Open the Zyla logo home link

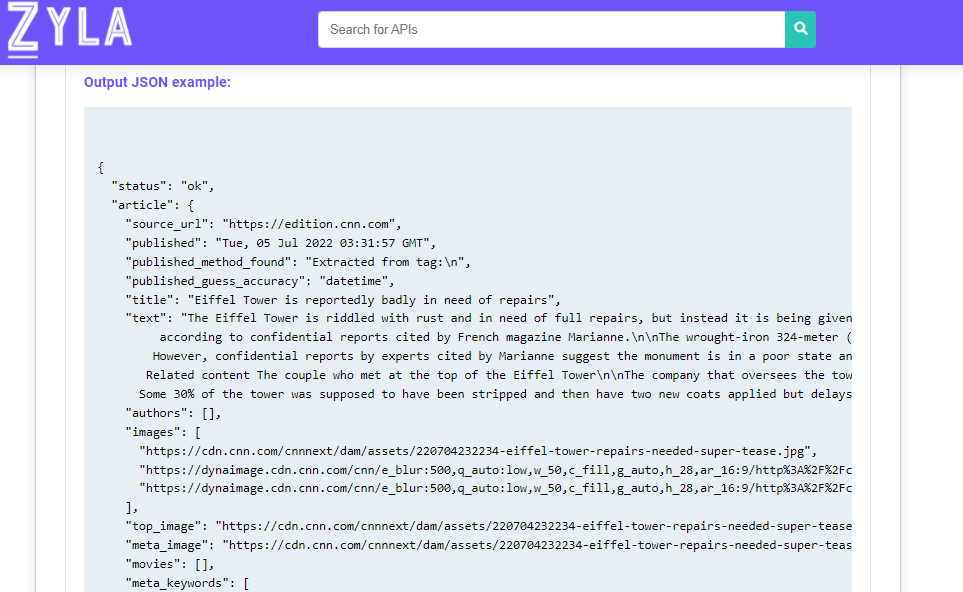(x=69, y=29)
